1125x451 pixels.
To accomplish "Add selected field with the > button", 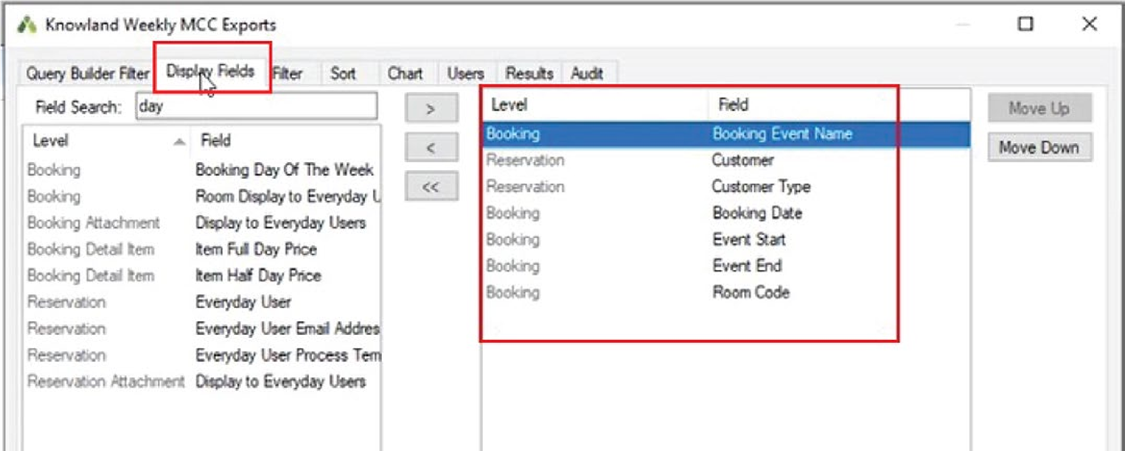I will pyautogui.click(x=430, y=109).
